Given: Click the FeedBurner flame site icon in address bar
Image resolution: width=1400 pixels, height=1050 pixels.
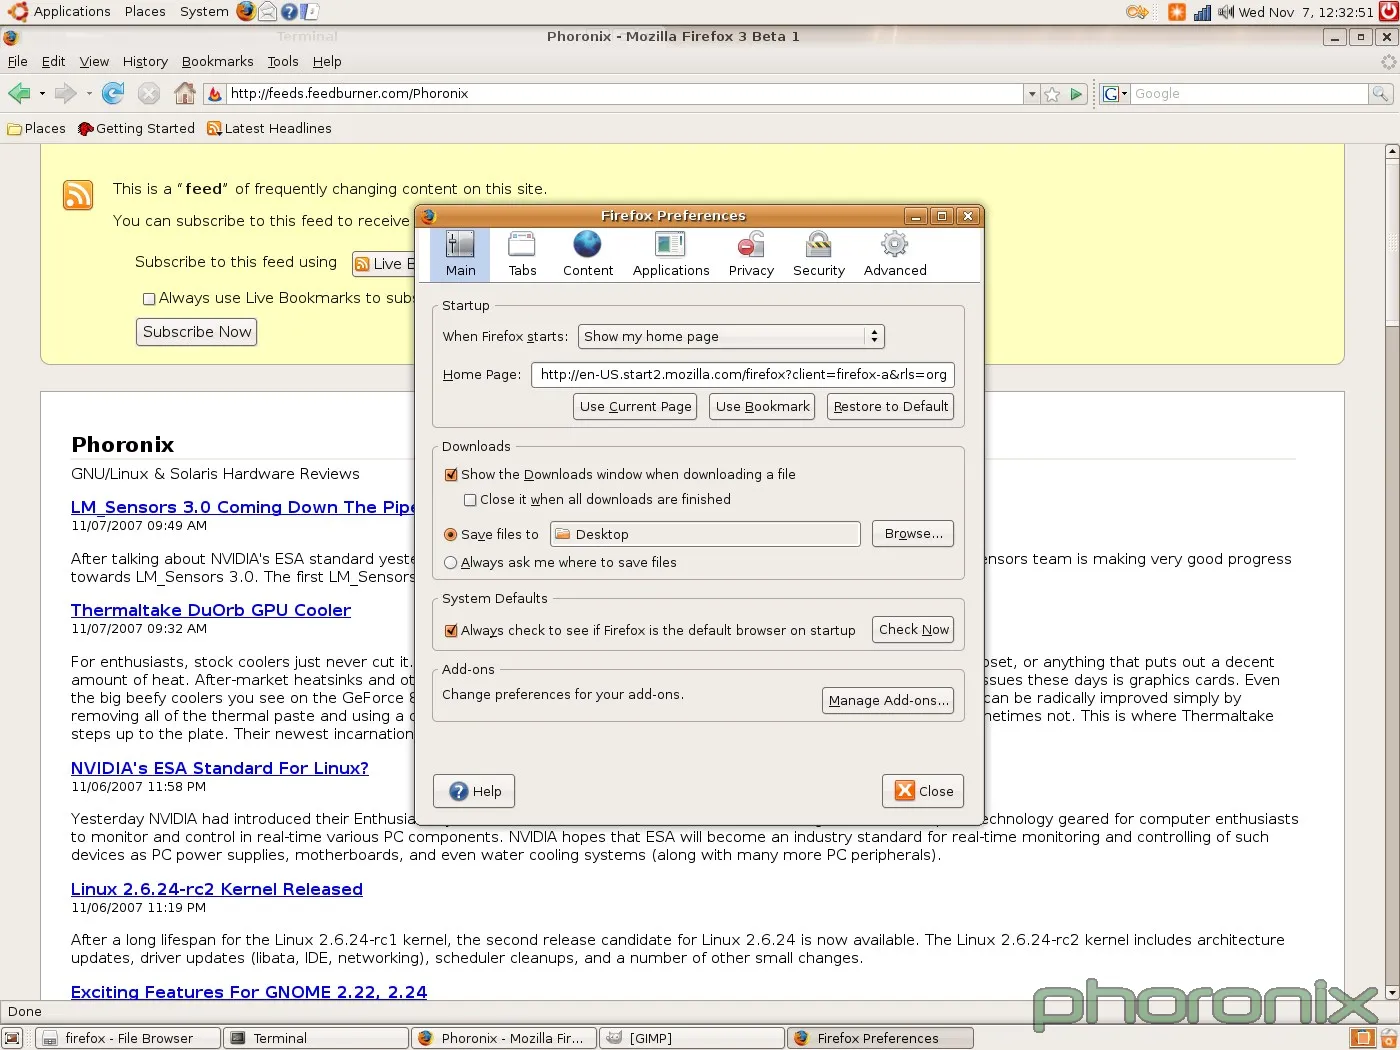Looking at the screenshot, I should (214, 94).
